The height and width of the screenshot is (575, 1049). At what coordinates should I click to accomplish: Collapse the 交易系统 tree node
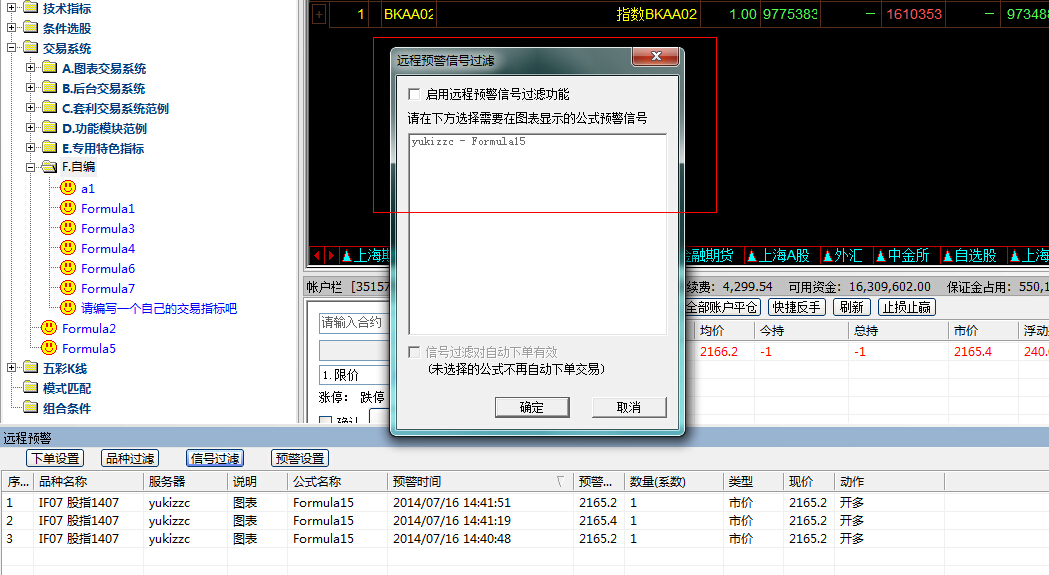pos(11,48)
